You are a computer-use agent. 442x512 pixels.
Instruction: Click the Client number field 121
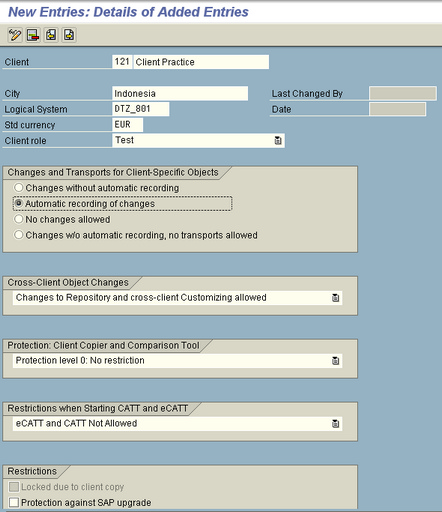[122, 62]
